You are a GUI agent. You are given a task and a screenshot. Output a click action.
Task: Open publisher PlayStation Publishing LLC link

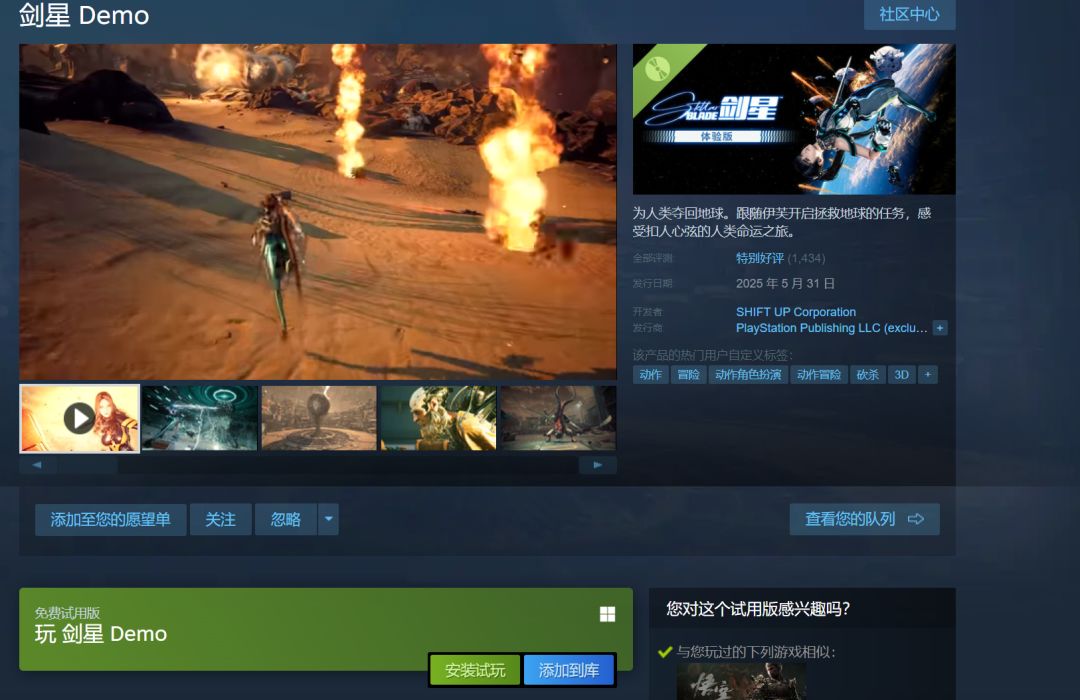[x=831, y=328]
